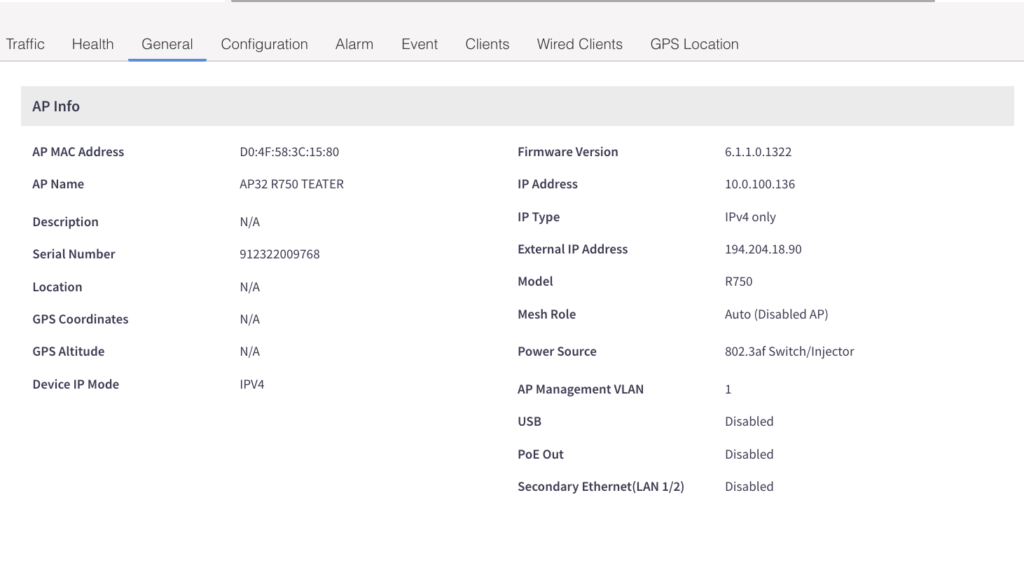Screen dimensions: 1024x563
Task: Click the AP MAC address value D0:4F:58:3C:15:80
Action: pyautogui.click(x=289, y=152)
